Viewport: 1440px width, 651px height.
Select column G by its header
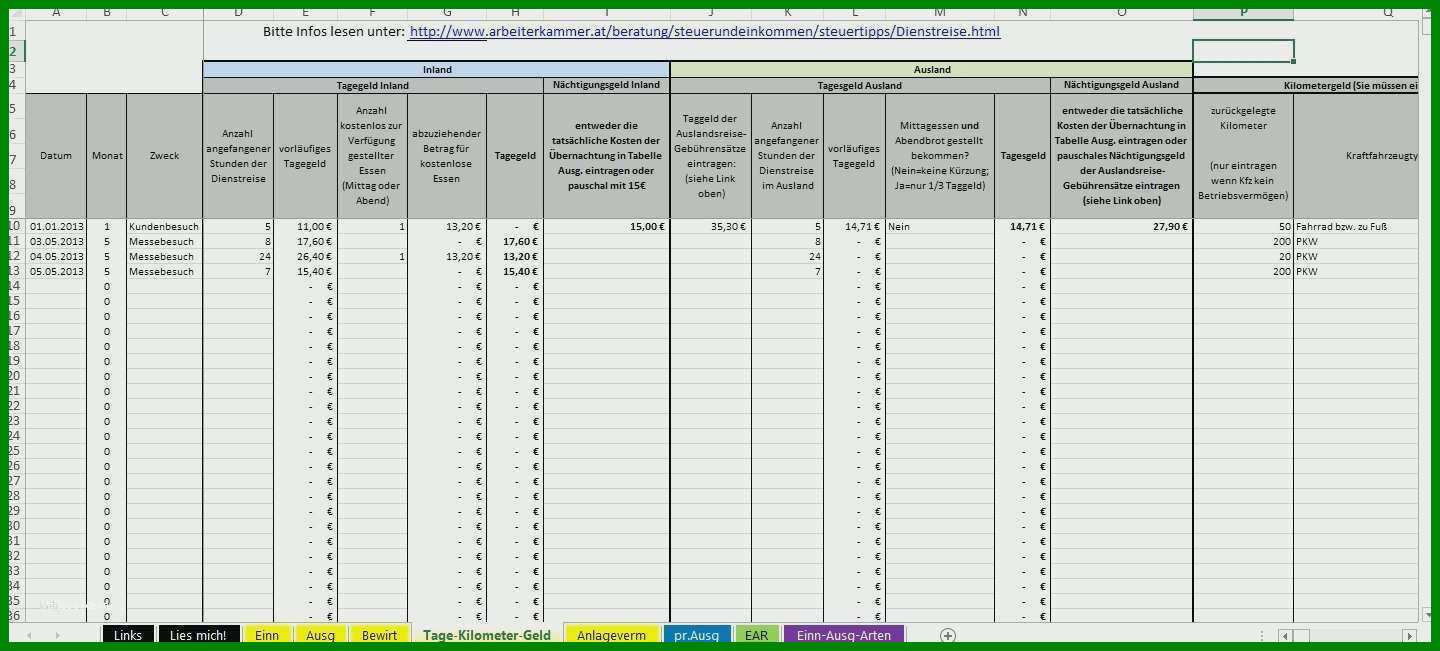pos(447,13)
